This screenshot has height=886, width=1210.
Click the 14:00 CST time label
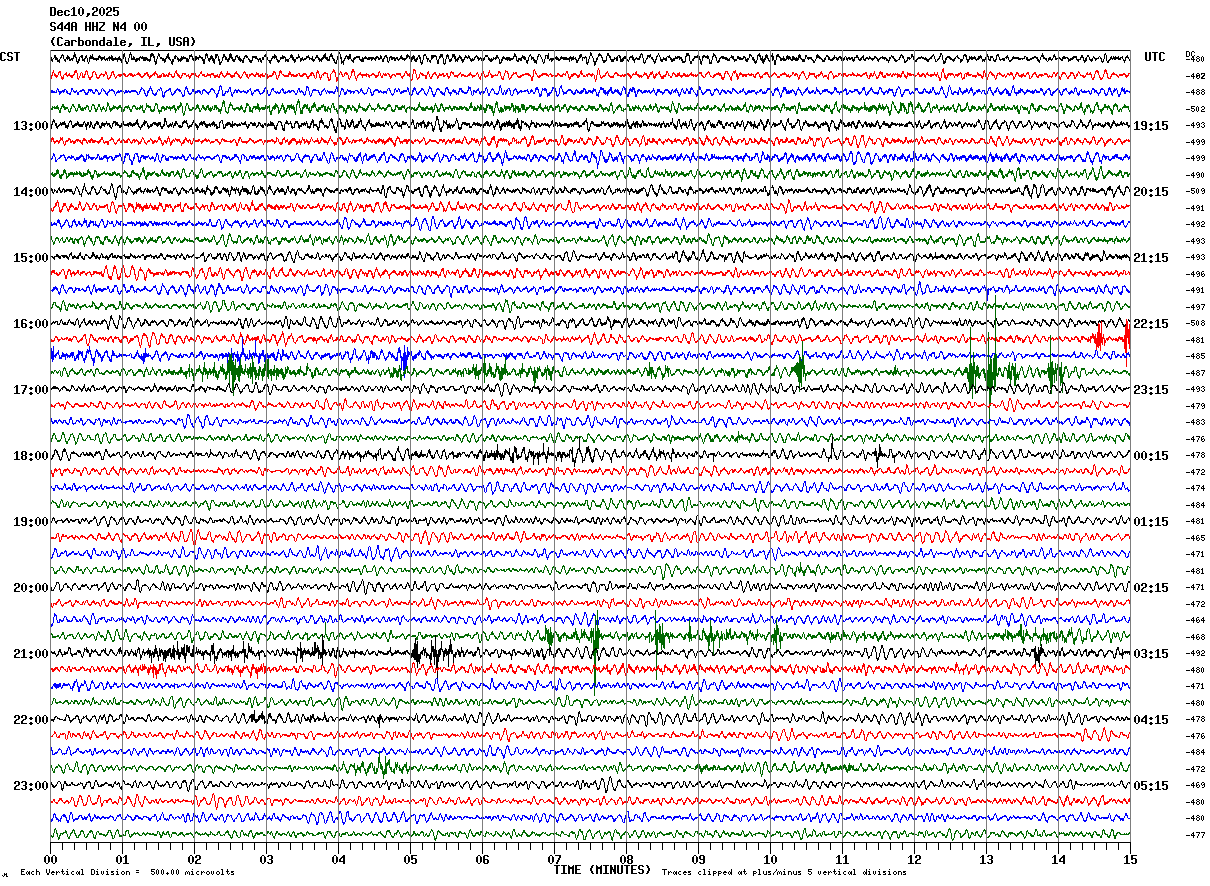point(31,191)
